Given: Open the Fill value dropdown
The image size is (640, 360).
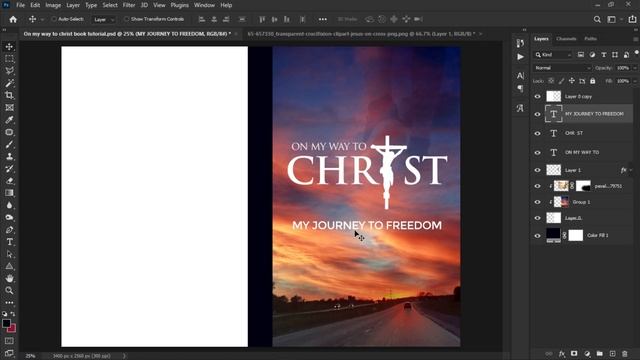Looking at the screenshot, I should pos(634,81).
